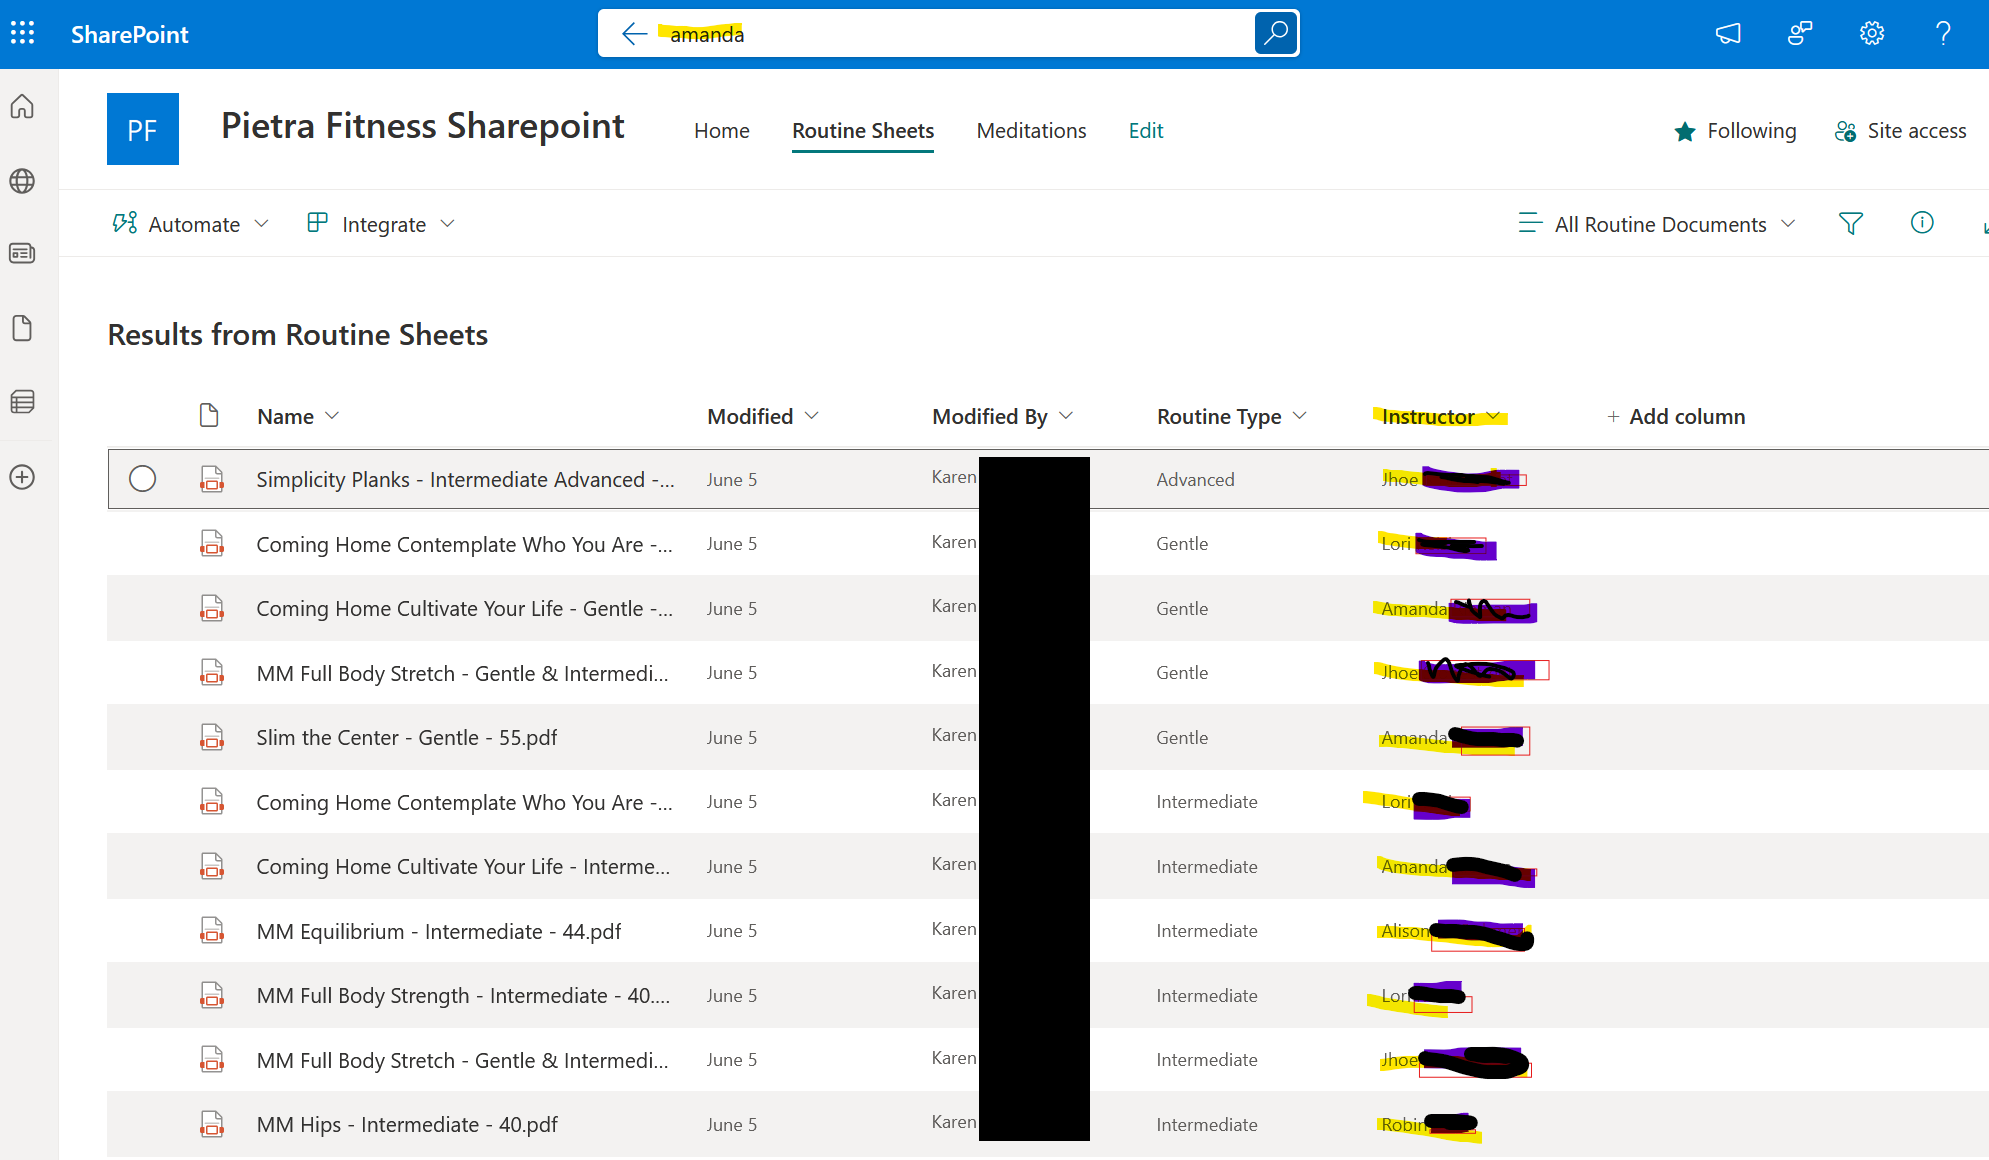This screenshot has height=1160, width=1989.
Task: Toggle Following for this site
Action: (x=1735, y=130)
